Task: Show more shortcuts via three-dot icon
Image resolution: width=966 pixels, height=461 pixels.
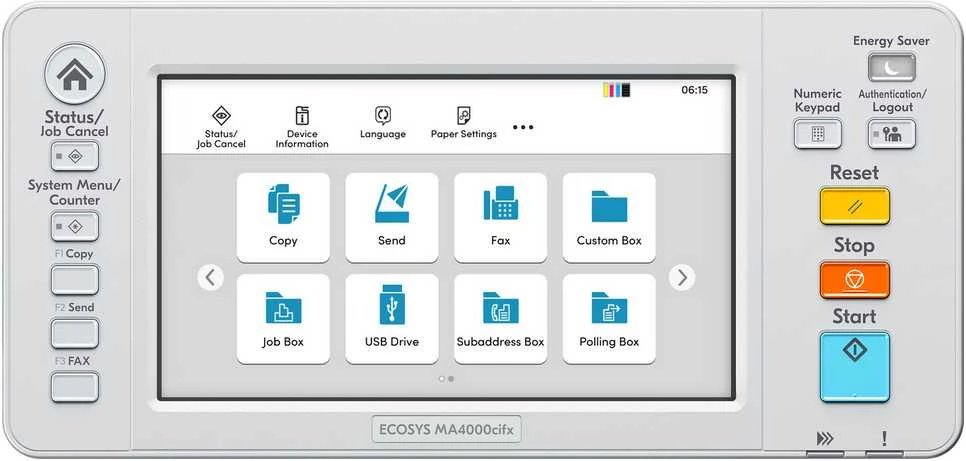Action: (523, 128)
